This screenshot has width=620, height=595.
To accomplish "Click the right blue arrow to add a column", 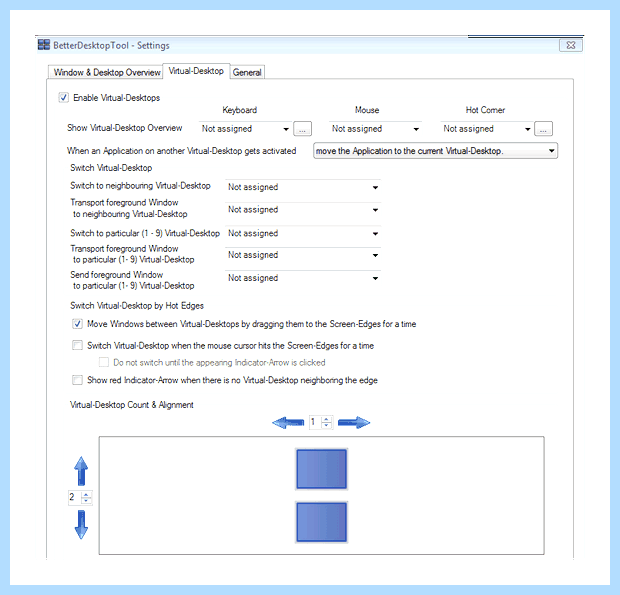I will pos(354,423).
